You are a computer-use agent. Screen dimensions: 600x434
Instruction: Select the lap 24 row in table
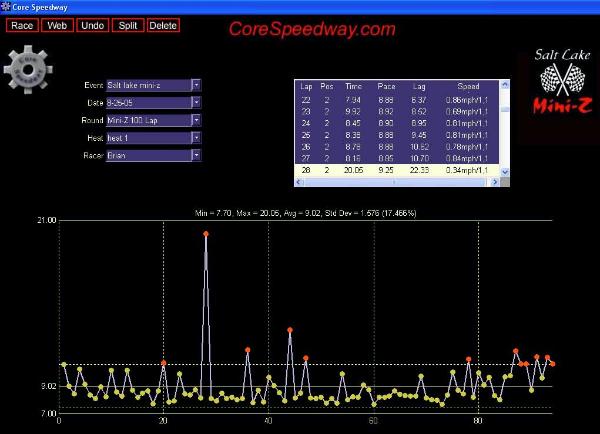[397, 123]
